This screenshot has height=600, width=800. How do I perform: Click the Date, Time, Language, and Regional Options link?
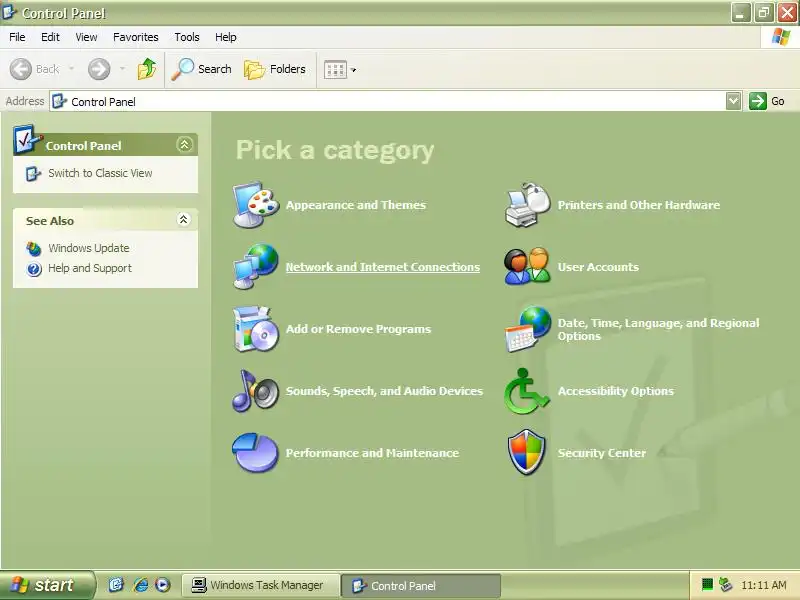[658, 330]
